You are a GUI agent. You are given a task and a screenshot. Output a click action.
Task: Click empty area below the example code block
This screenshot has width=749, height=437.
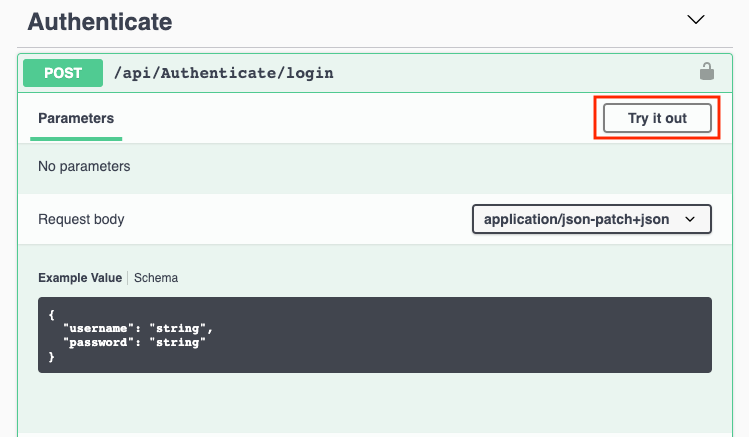[x=374, y=405]
